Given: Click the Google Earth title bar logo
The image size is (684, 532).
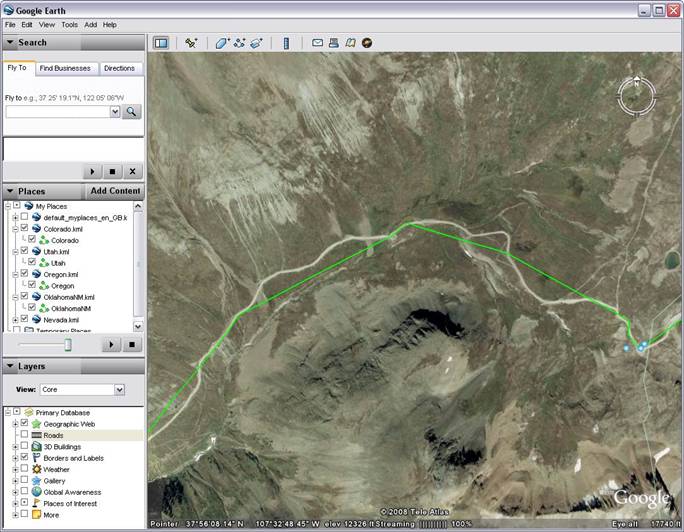Looking at the screenshot, I should pyautogui.click(x=8, y=10).
